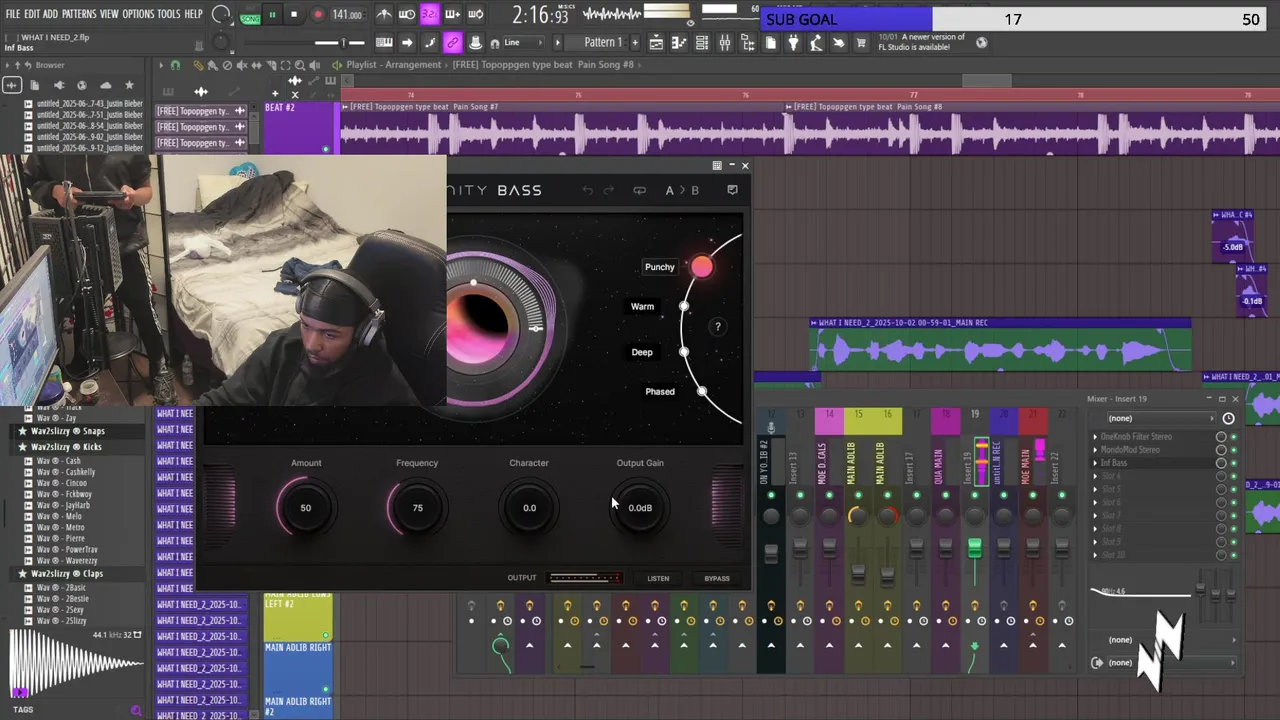Viewport: 1280px width, 720px height.
Task: Open the VIEW menu
Action: coord(109,14)
